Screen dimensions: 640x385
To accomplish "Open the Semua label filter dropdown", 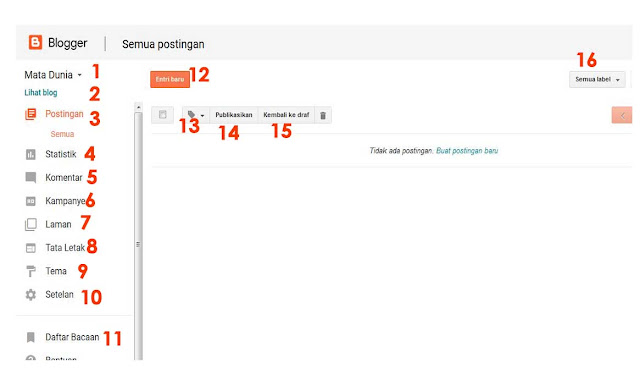I will (597, 79).
